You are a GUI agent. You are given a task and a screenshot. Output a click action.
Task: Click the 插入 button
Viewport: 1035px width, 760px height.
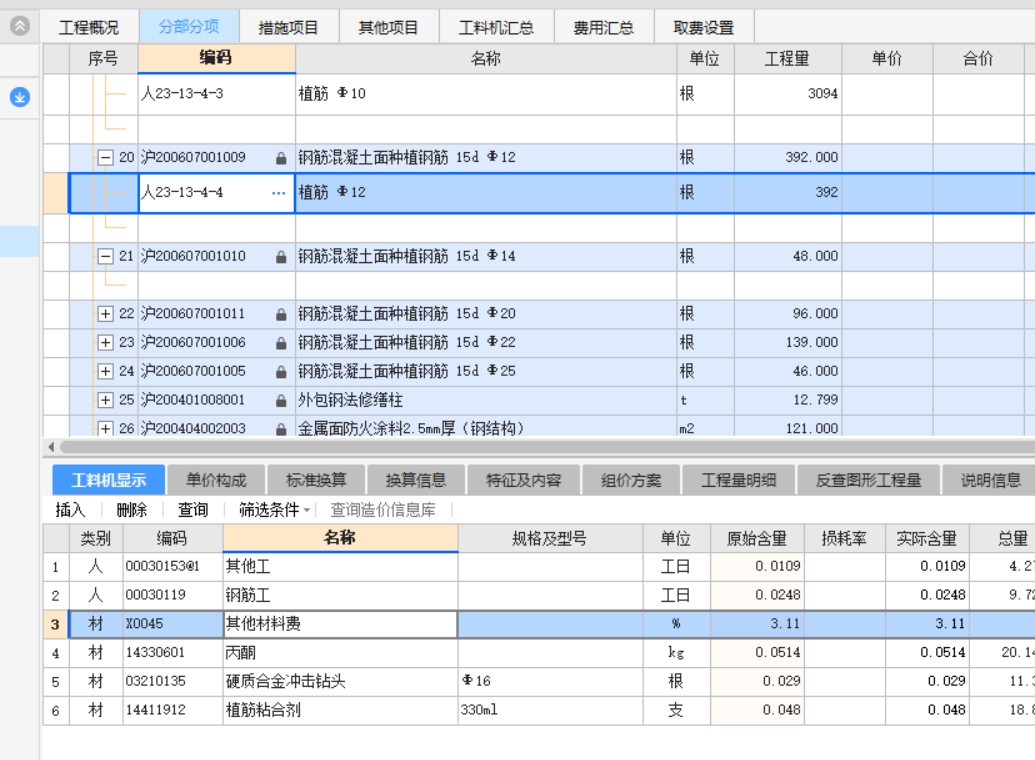[x=71, y=510]
